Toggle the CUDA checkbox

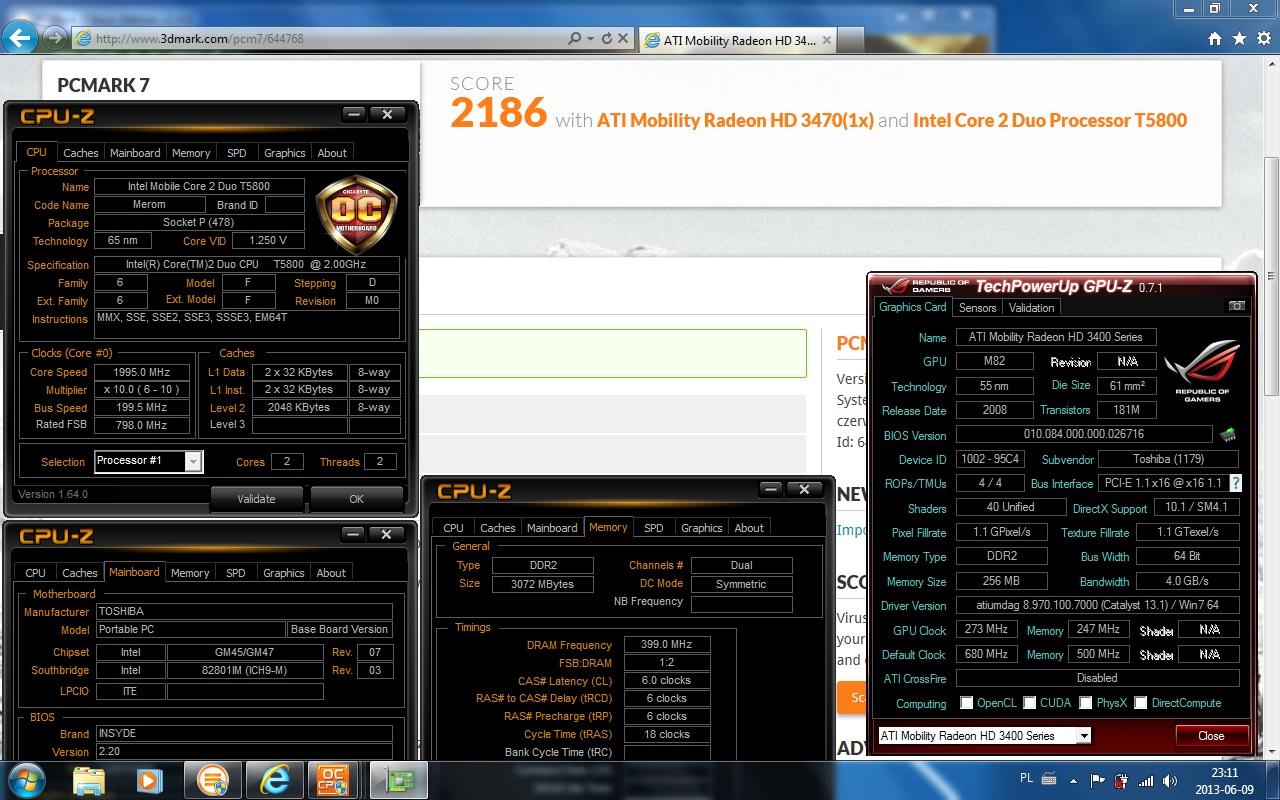(x=1029, y=703)
